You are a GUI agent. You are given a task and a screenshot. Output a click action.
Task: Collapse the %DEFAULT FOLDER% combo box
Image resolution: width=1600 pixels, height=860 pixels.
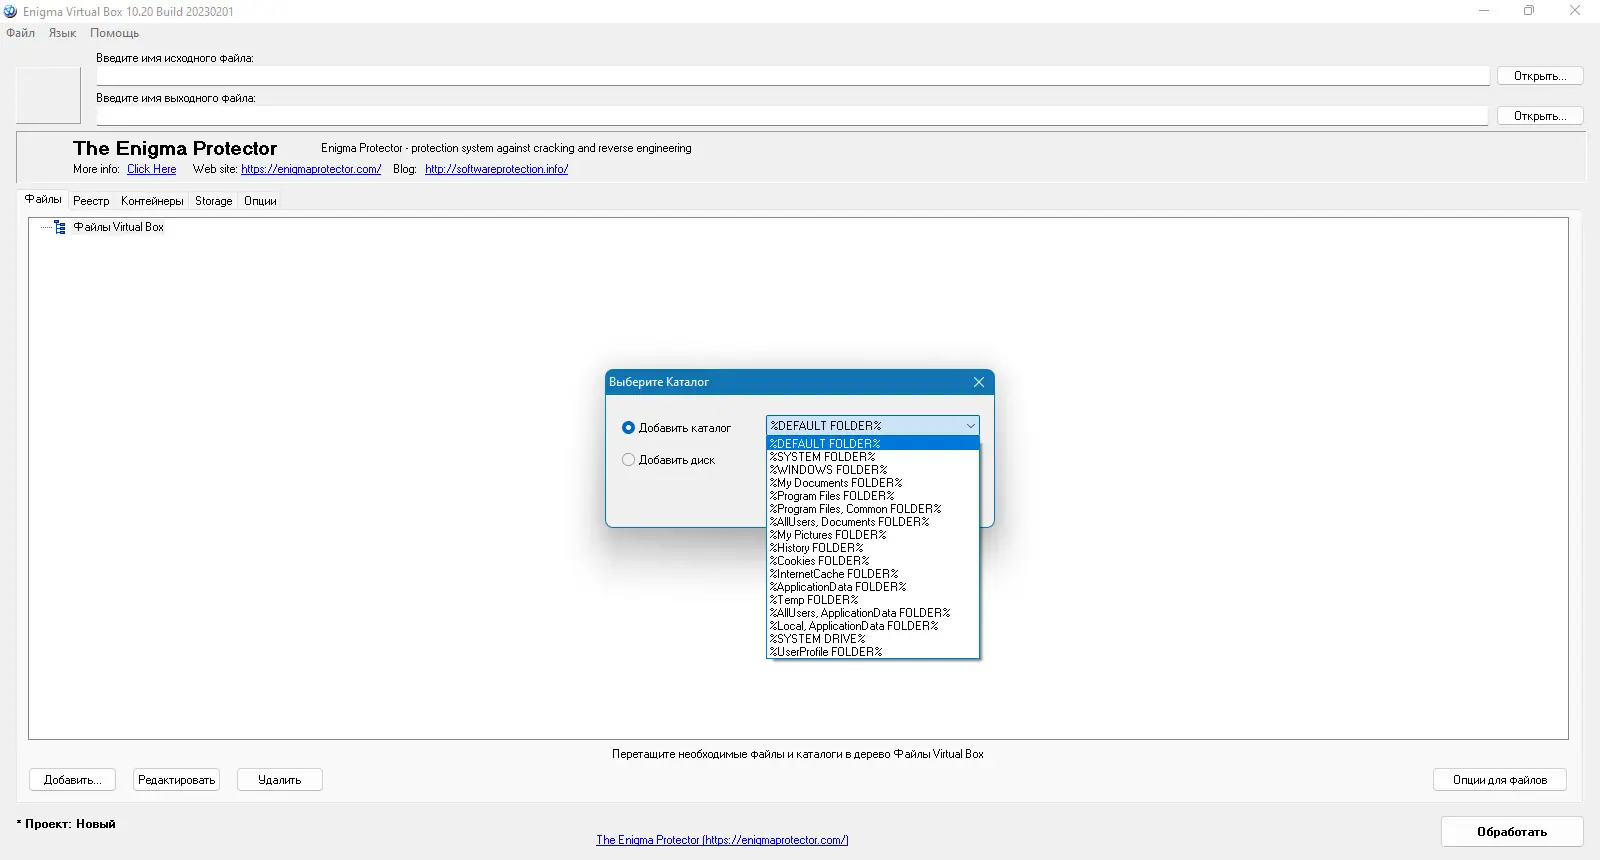[970, 426]
